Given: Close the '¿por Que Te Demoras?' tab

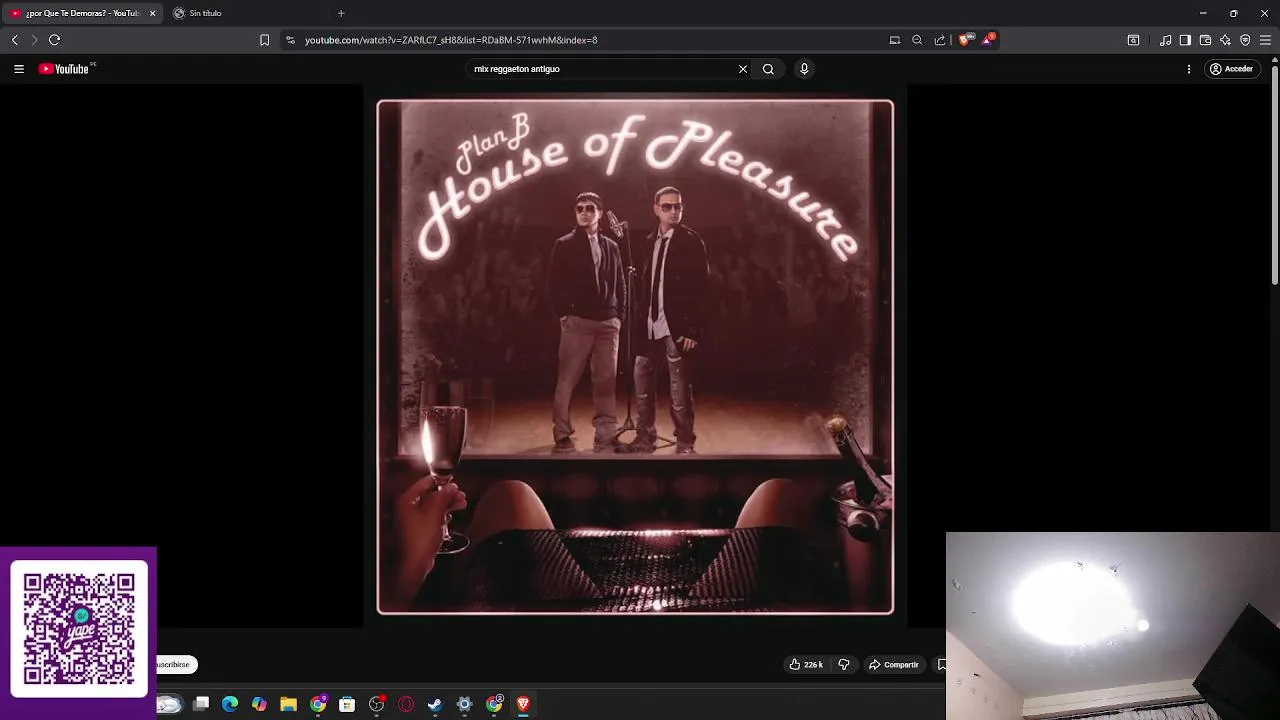Looking at the screenshot, I should (x=153, y=13).
